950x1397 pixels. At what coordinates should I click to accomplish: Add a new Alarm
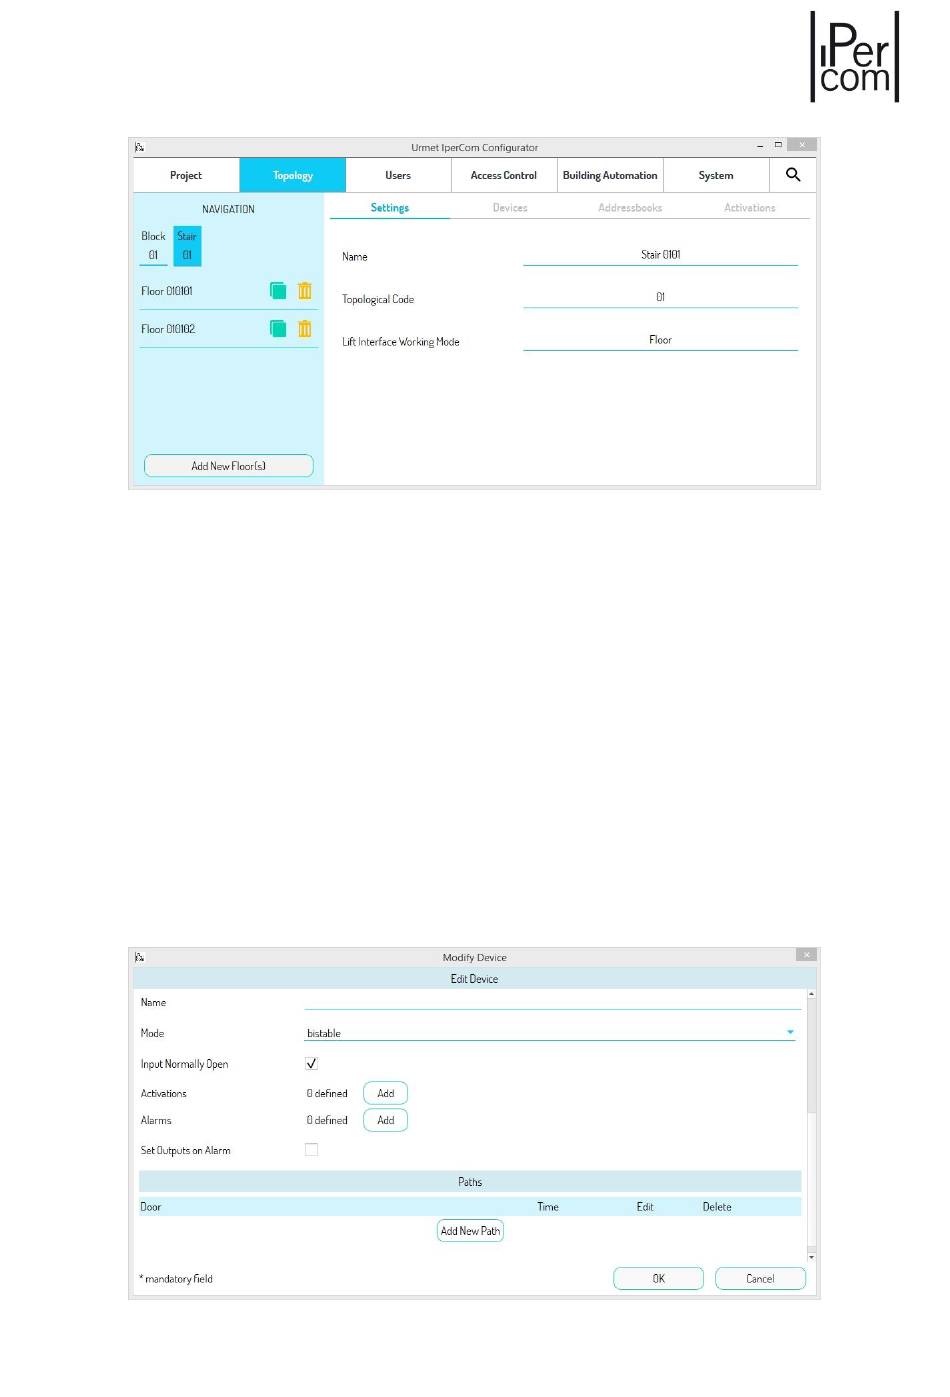[x=385, y=1121]
